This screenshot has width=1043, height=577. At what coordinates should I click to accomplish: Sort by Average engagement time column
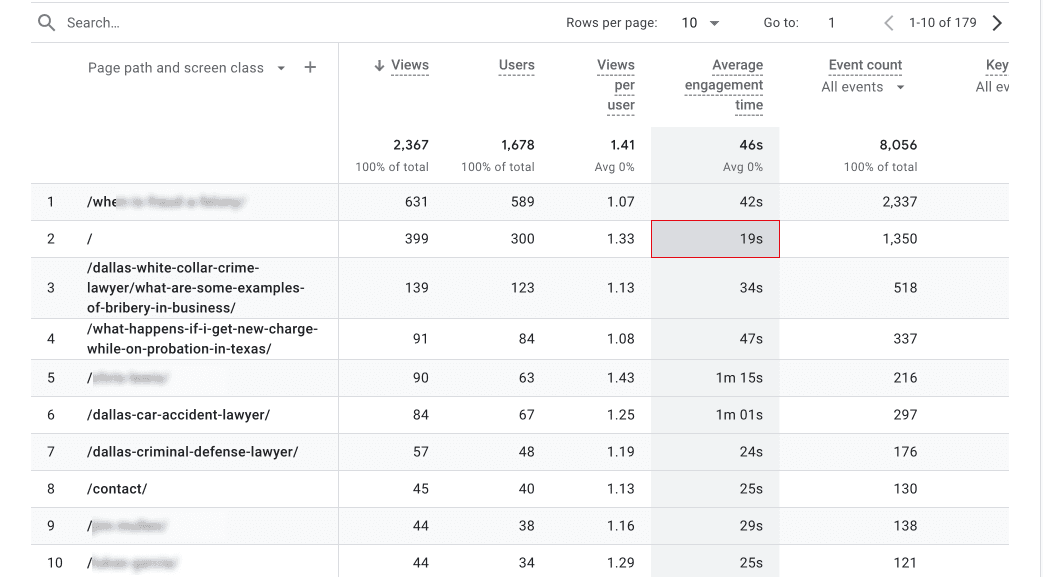[724, 85]
